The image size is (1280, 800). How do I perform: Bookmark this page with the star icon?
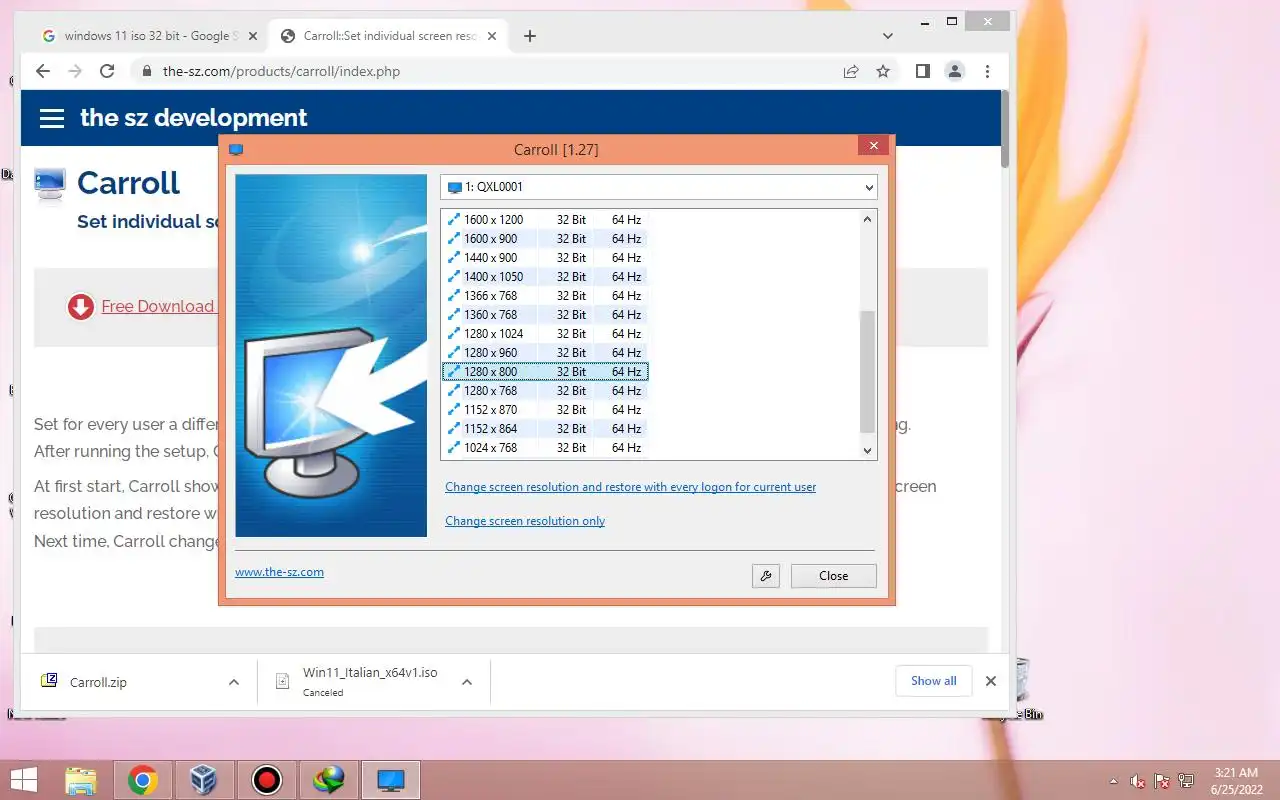(x=883, y=71)
